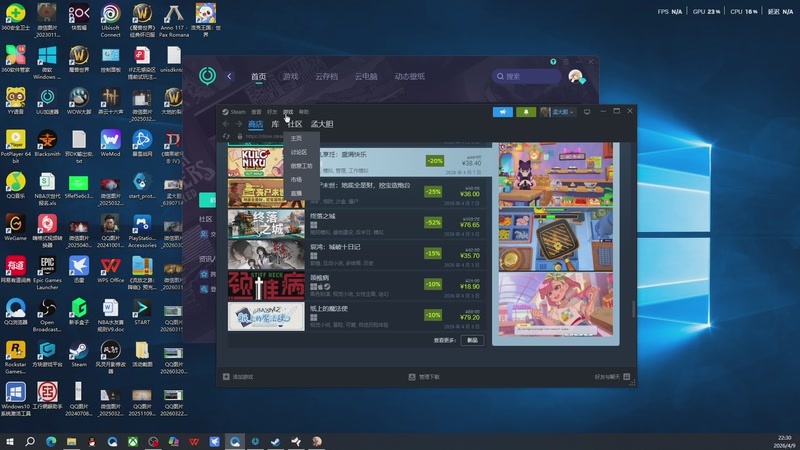Choose 直播 from the community dropdown
Viewport: 800px width, 450px height.
coord(296,193)
